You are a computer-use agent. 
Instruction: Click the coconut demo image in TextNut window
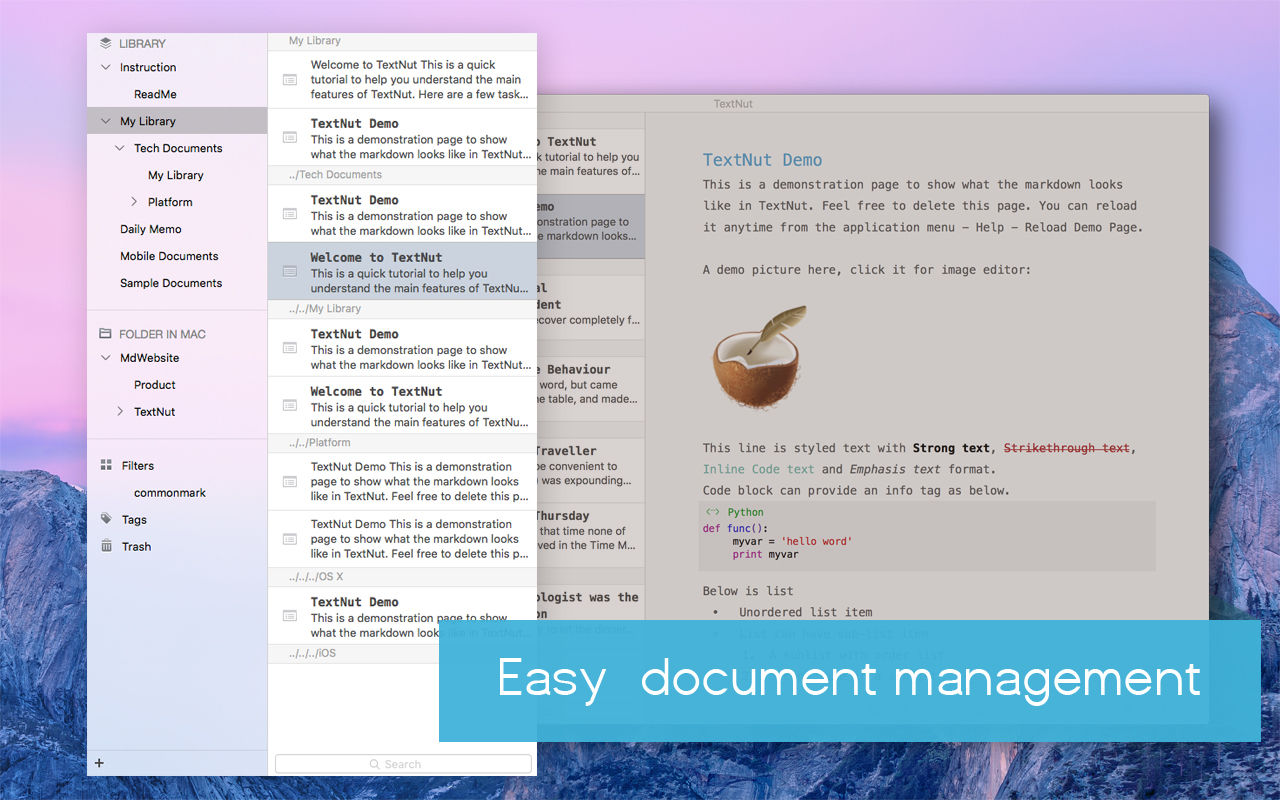pos(760,357)
